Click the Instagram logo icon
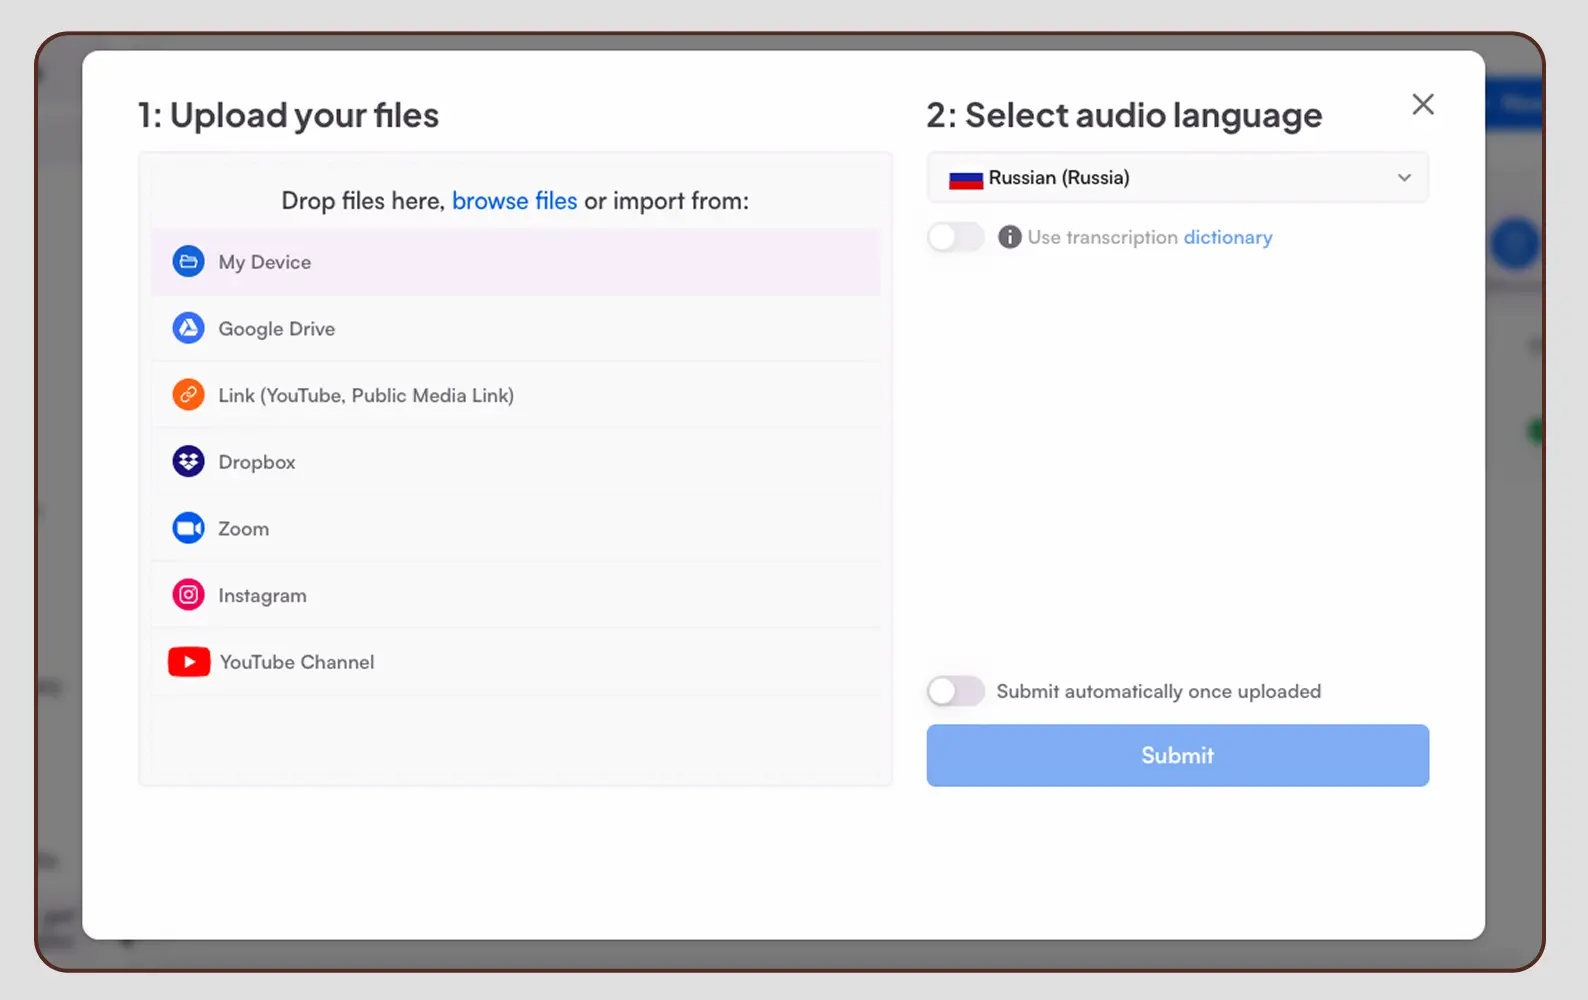The height and width of the screenshot is (1000, 1588). pos(188,595)
